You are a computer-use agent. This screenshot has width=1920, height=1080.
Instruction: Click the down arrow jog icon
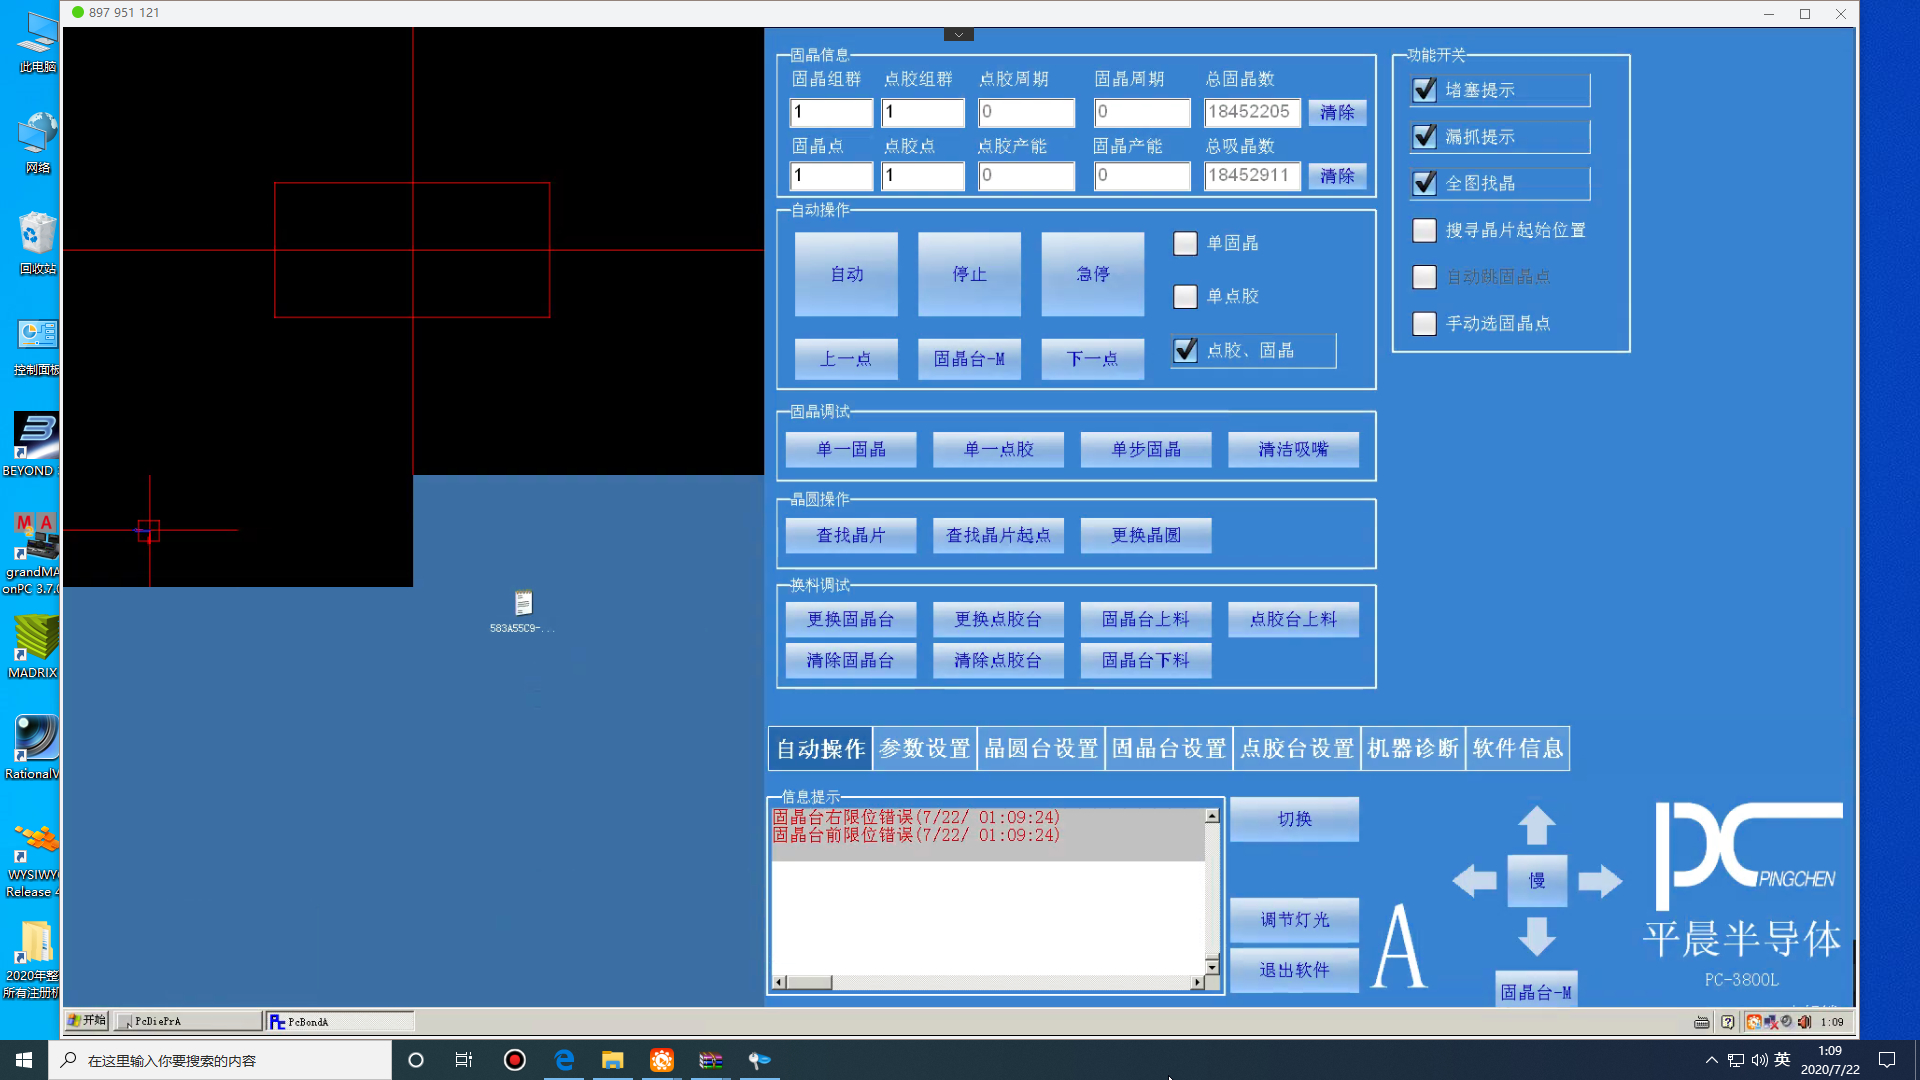click(x=1537, y=937)
